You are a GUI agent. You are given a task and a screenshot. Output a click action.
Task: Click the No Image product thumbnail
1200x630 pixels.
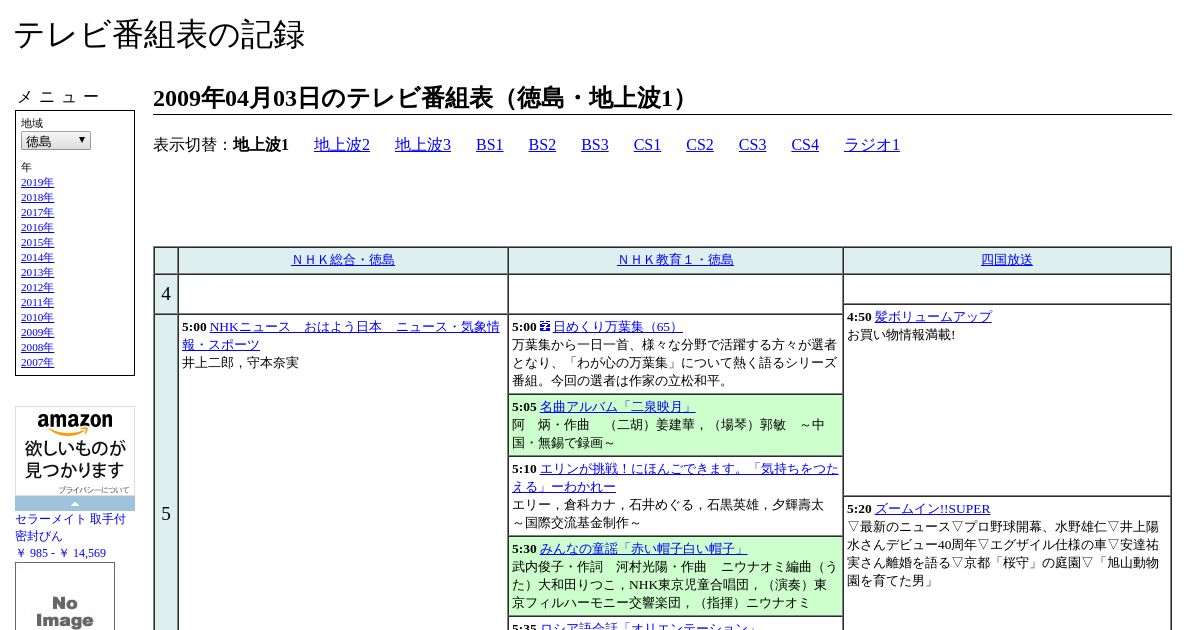click(65, 597)
